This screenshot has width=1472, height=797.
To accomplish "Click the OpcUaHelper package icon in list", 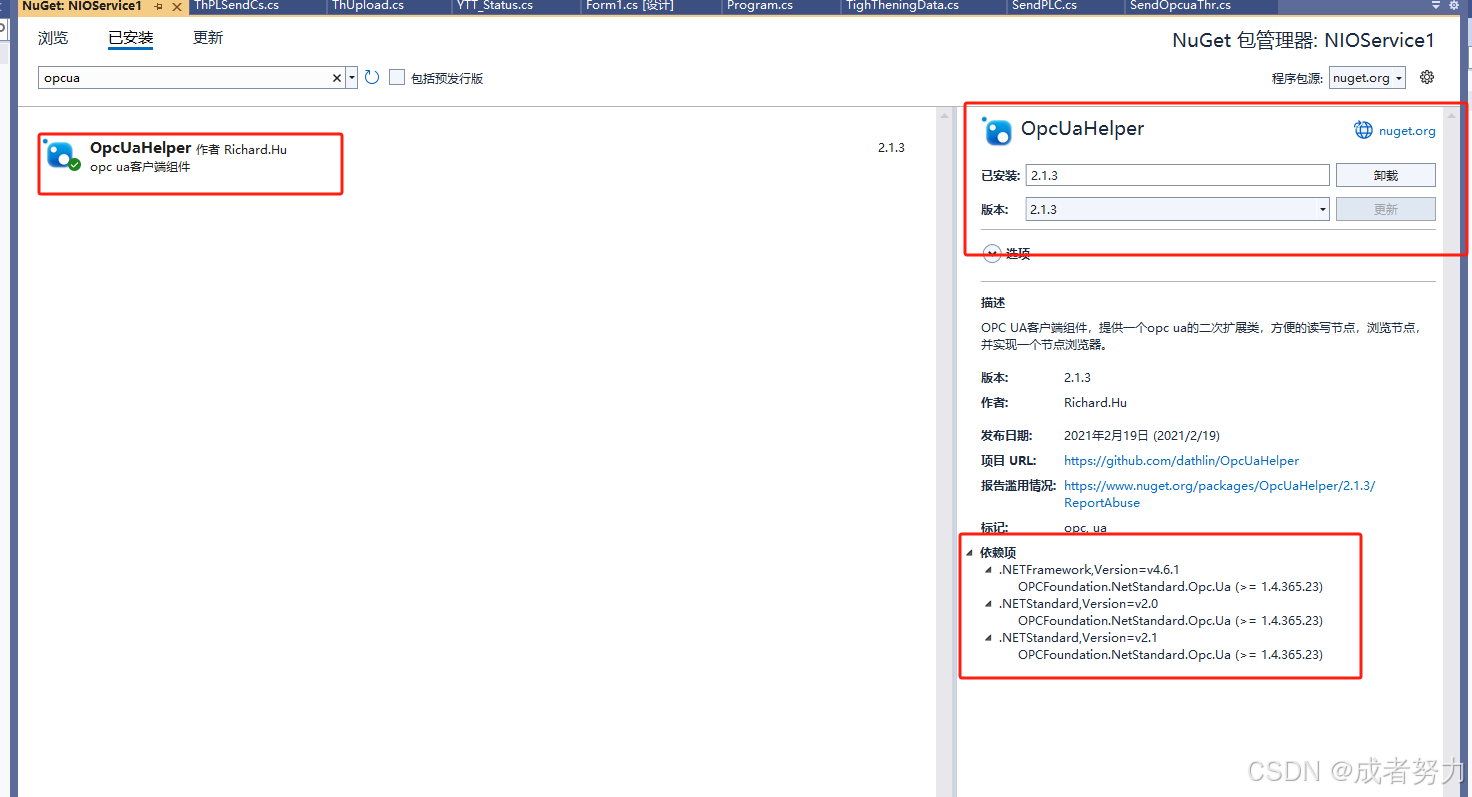I will [62, 155].
